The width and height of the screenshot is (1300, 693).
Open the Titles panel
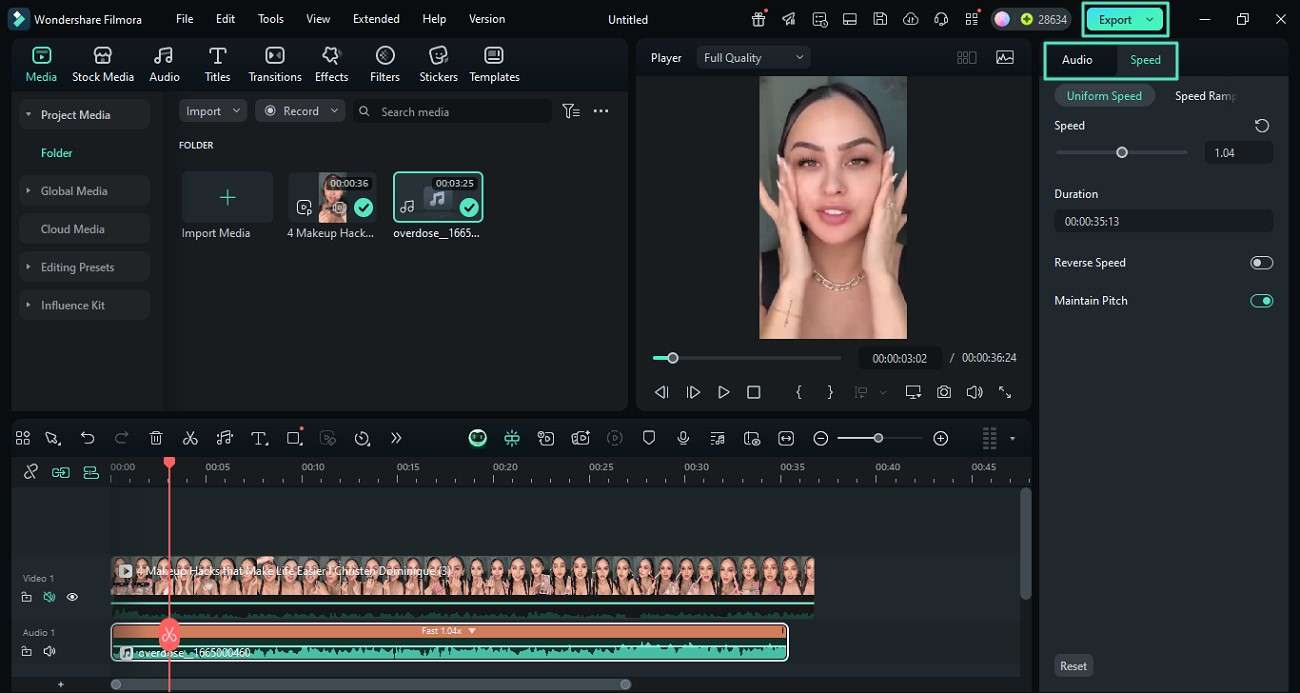217,65
